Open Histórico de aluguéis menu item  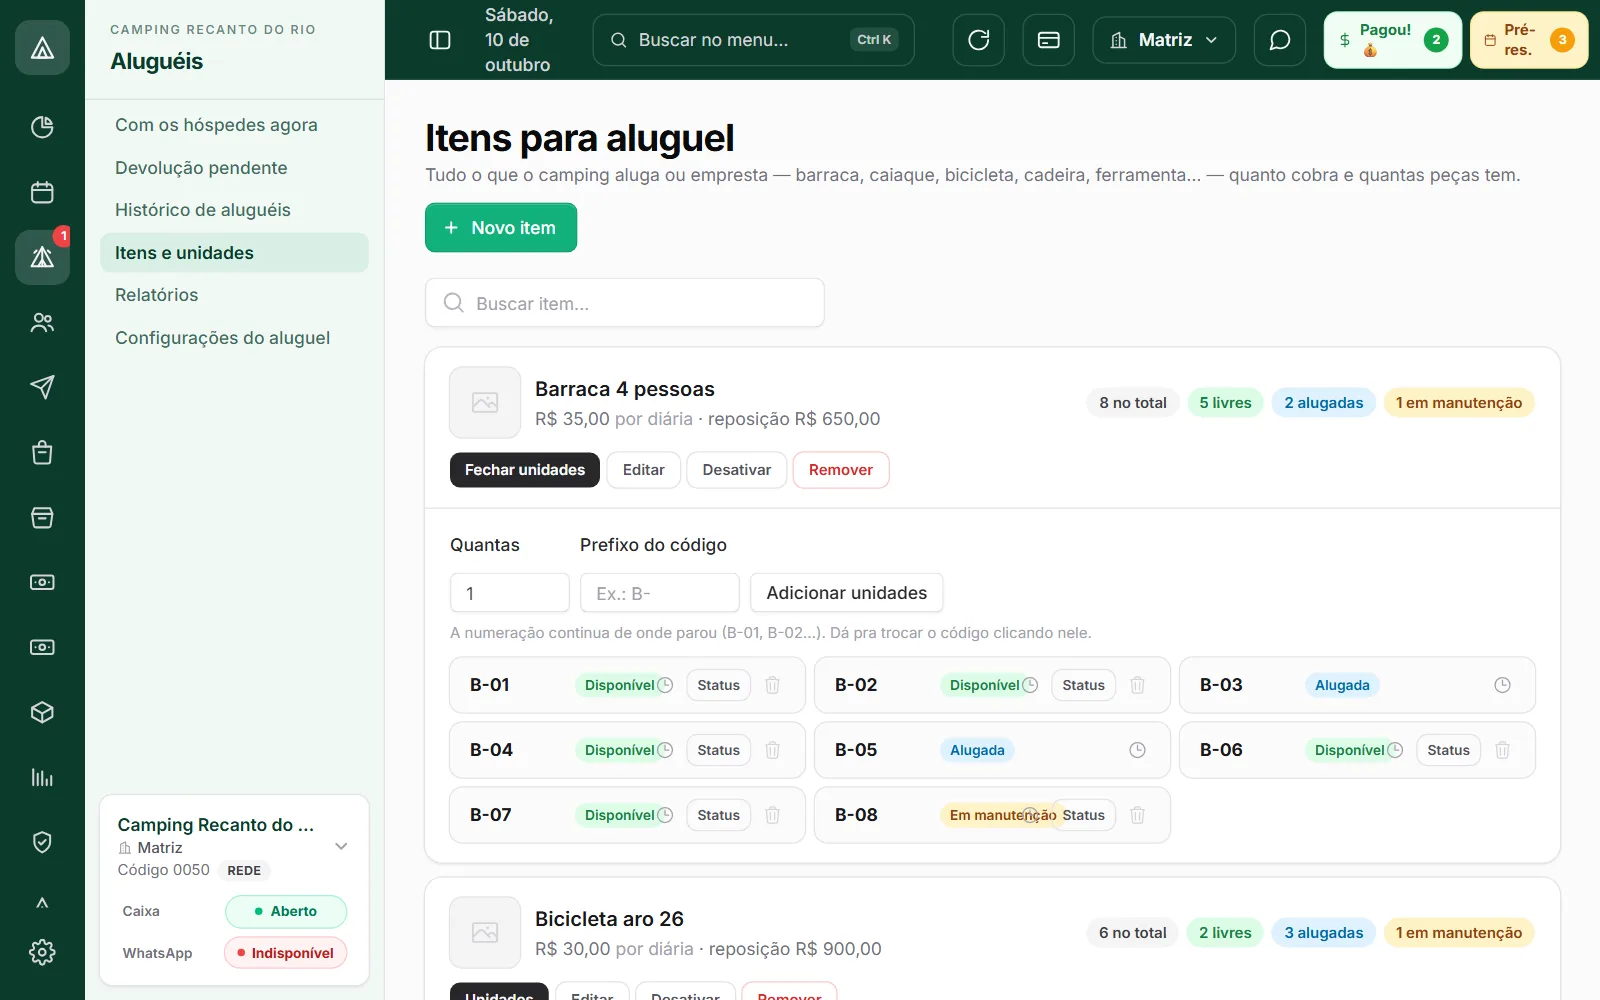pyautogui.click(x=234, y=210)
